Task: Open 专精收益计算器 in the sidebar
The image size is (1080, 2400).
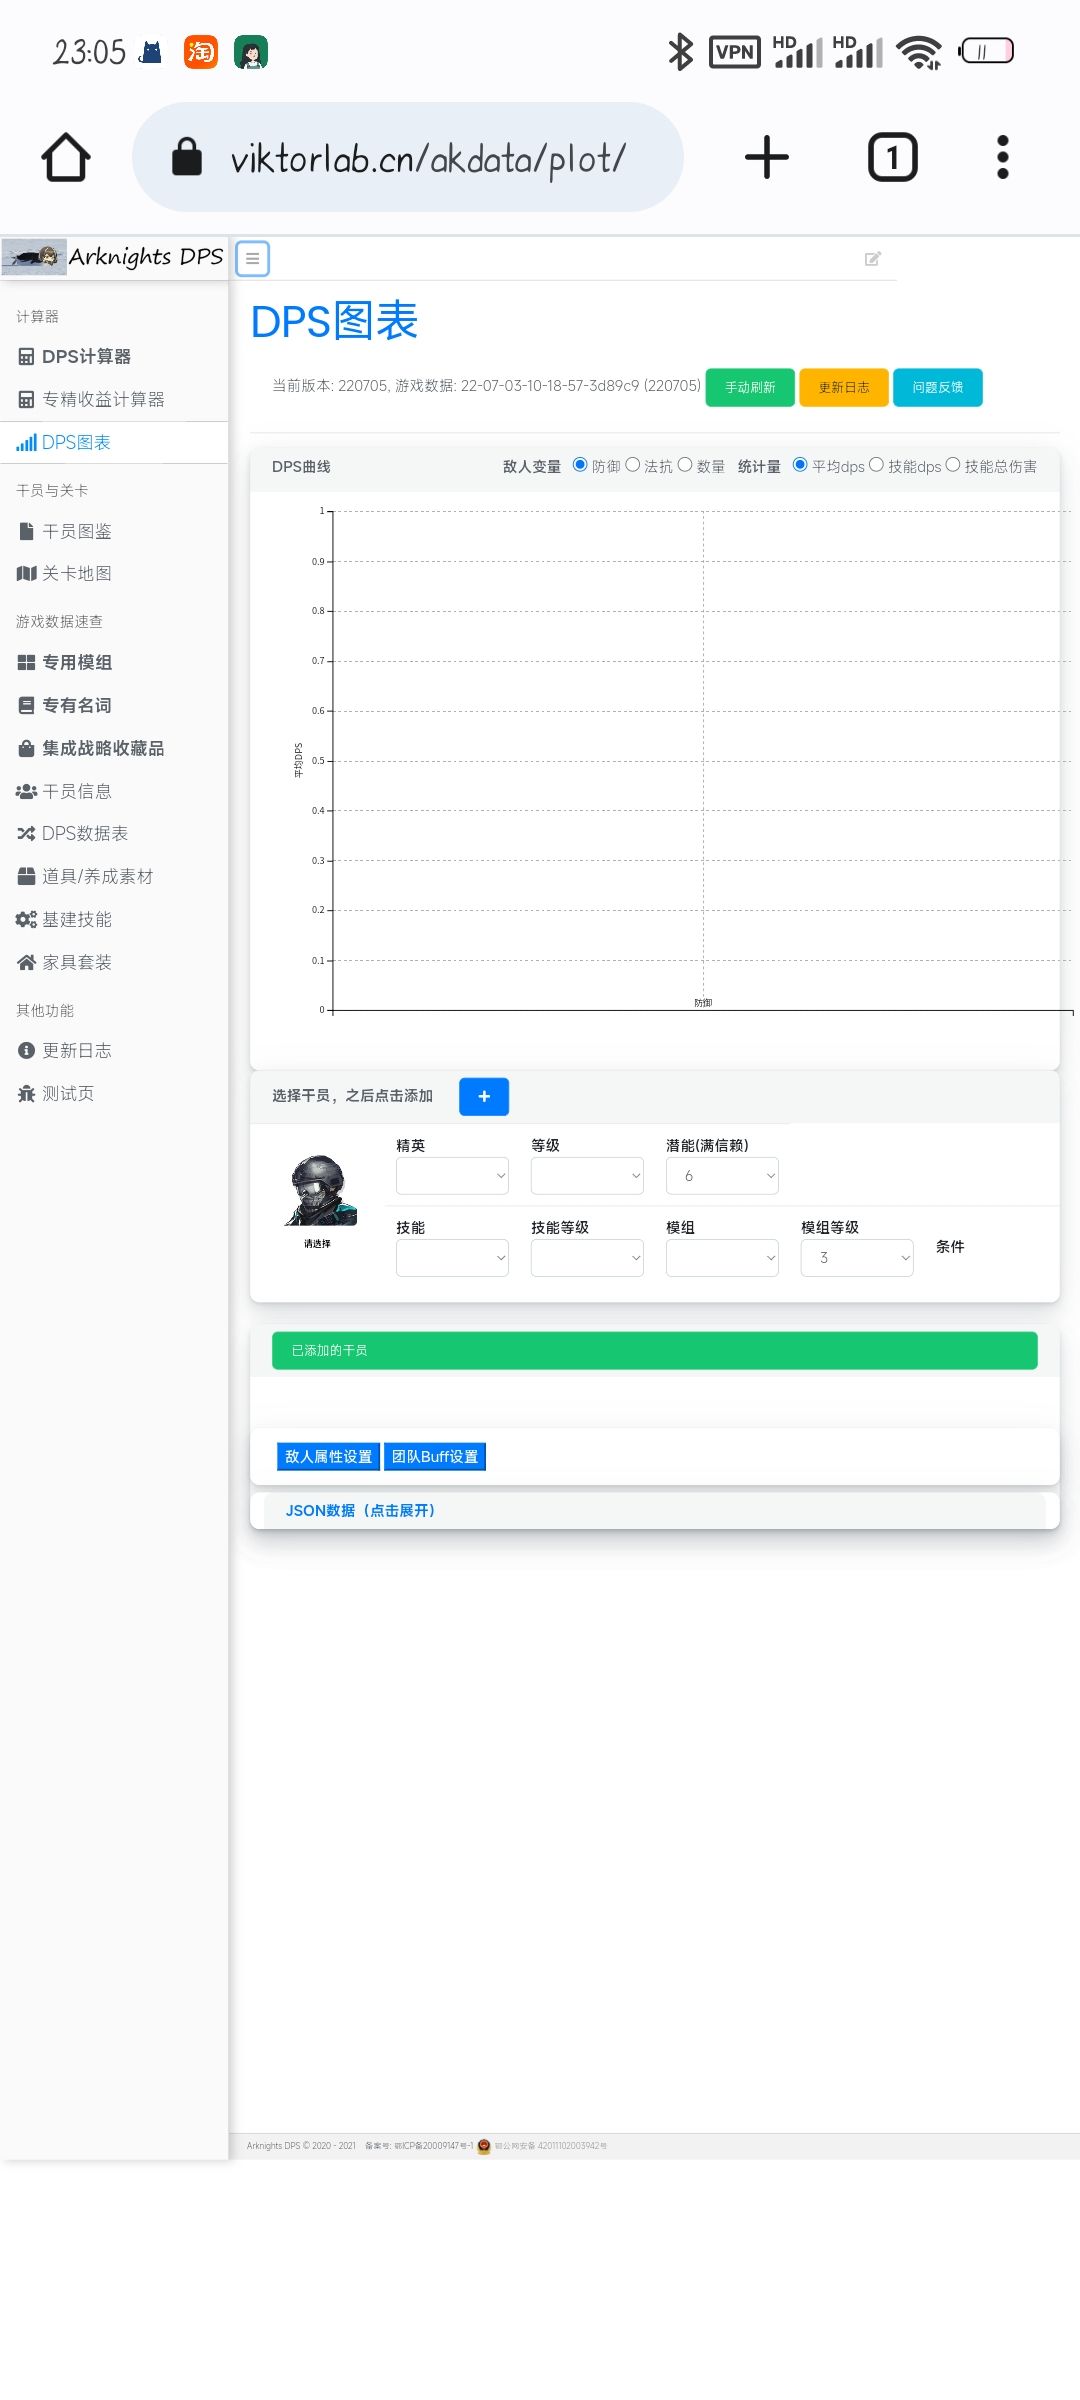Action: pyautogui.click(x=114, y=400)
